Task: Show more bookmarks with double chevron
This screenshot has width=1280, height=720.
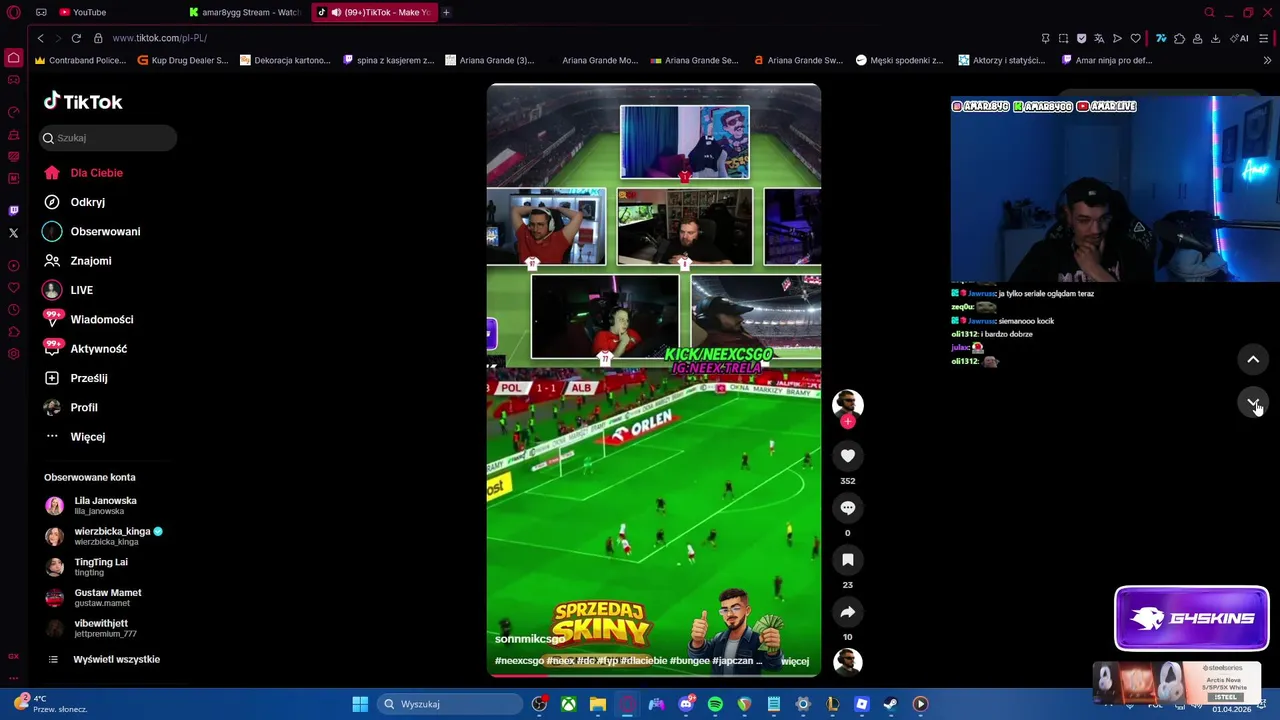Action: pos(1267,60)
